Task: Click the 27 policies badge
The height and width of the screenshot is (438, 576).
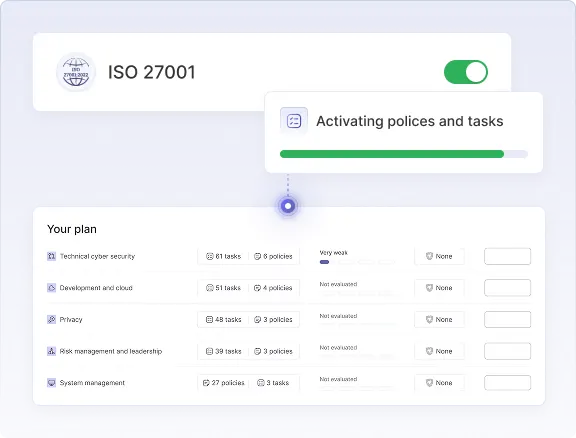Action: 223,383
